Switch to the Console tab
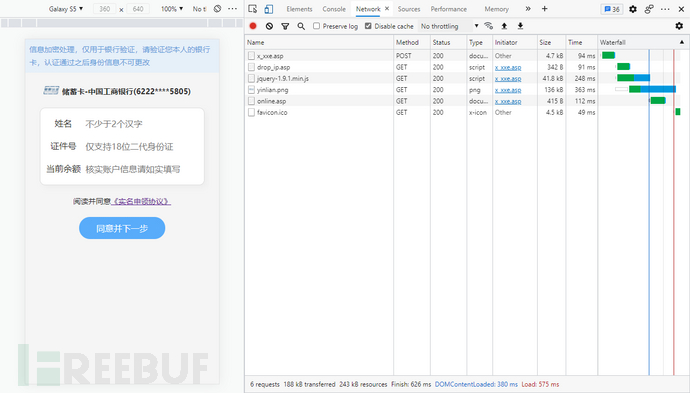This screenshot has height=393, width=690. click(334, 9)
